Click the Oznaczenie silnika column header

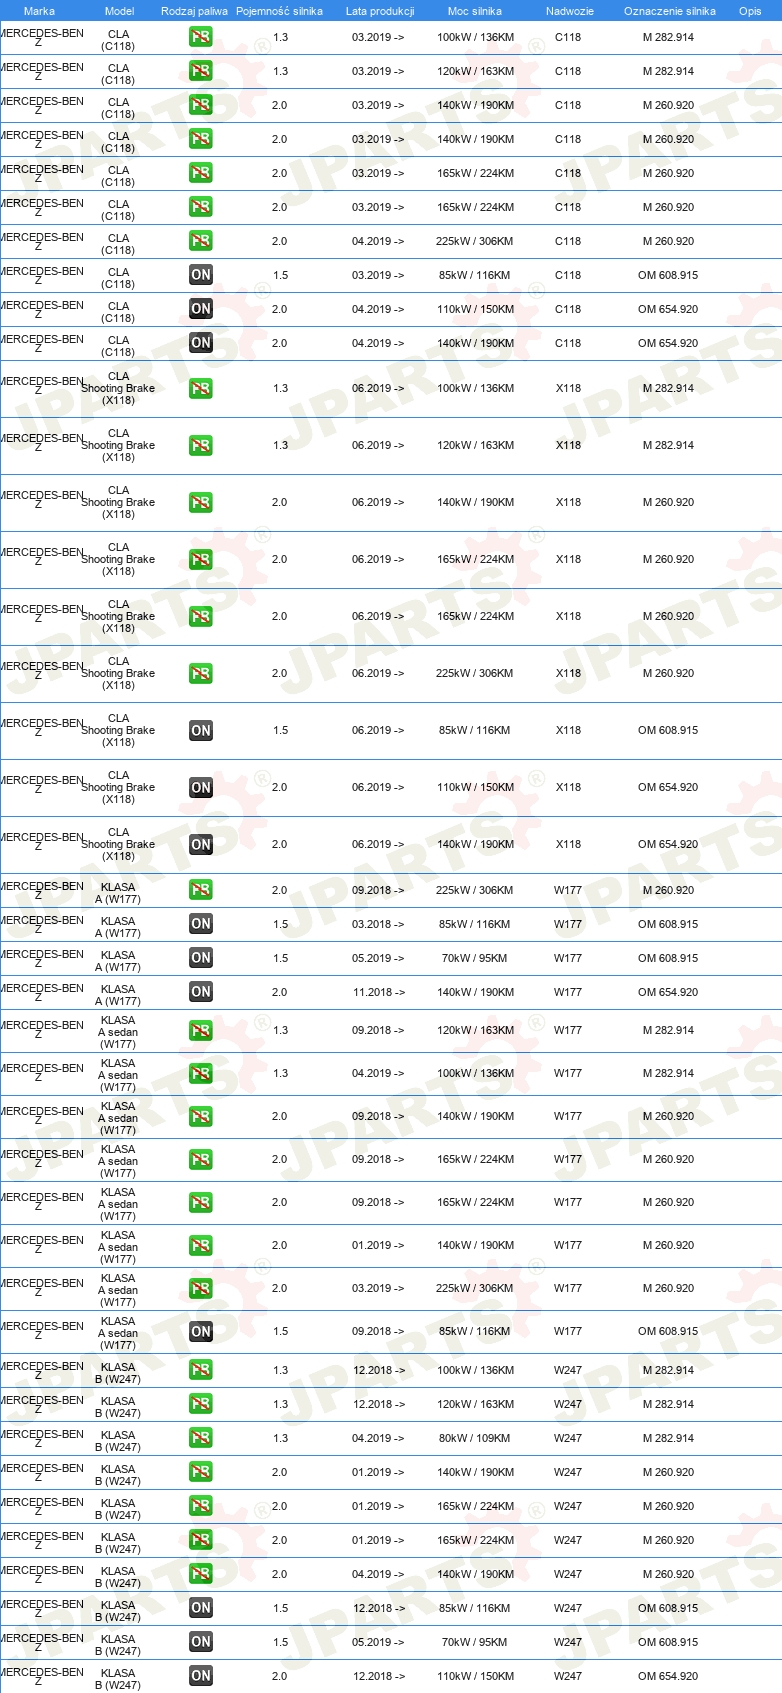tap(670, 11)
